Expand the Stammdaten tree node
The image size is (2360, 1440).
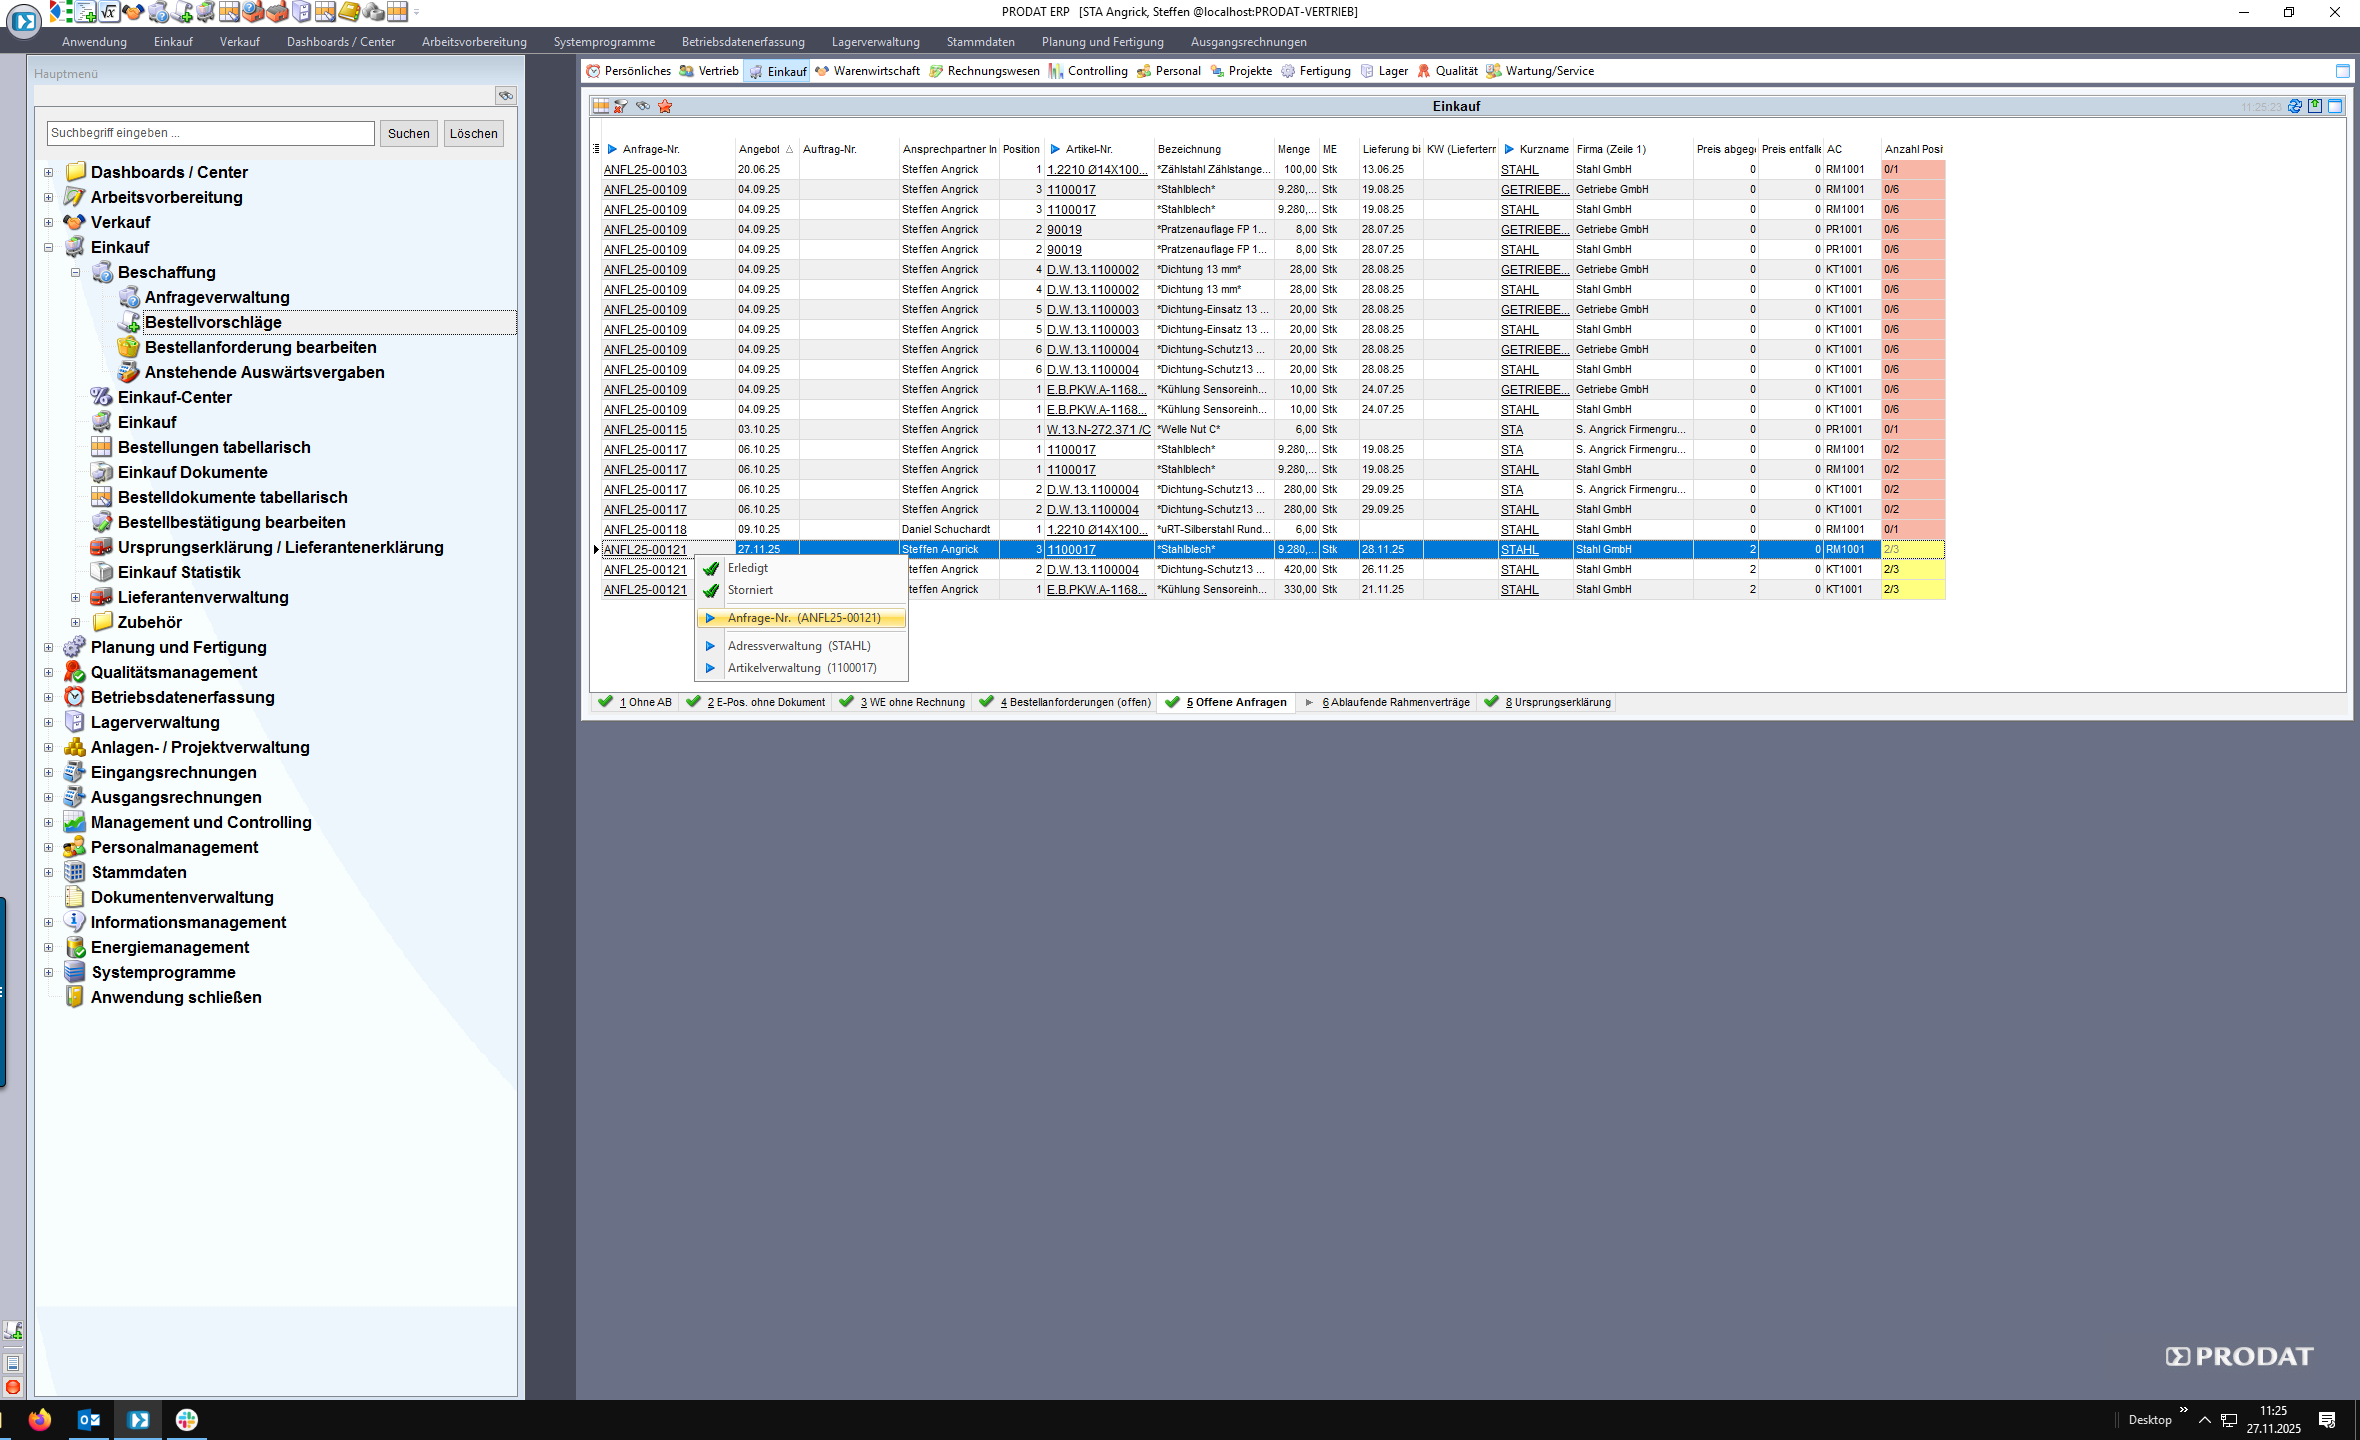(x=48, y=872)
